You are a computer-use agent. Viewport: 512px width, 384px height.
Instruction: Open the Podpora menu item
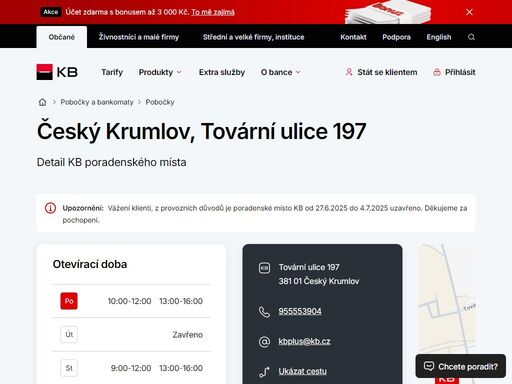click(x=396, y=37)
